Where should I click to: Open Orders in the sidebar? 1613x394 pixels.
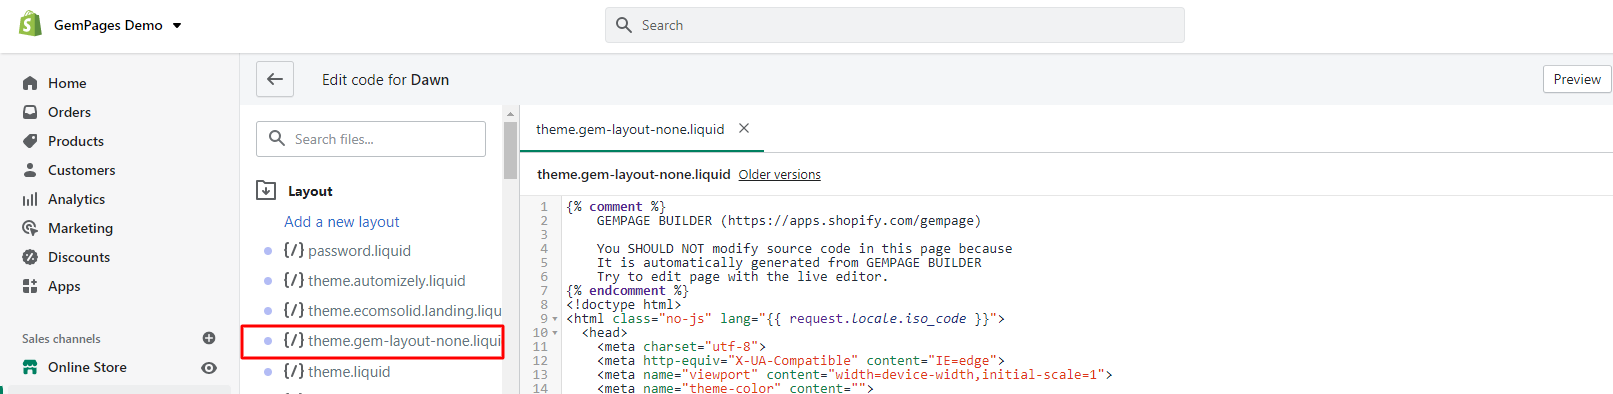pos(69,112)
